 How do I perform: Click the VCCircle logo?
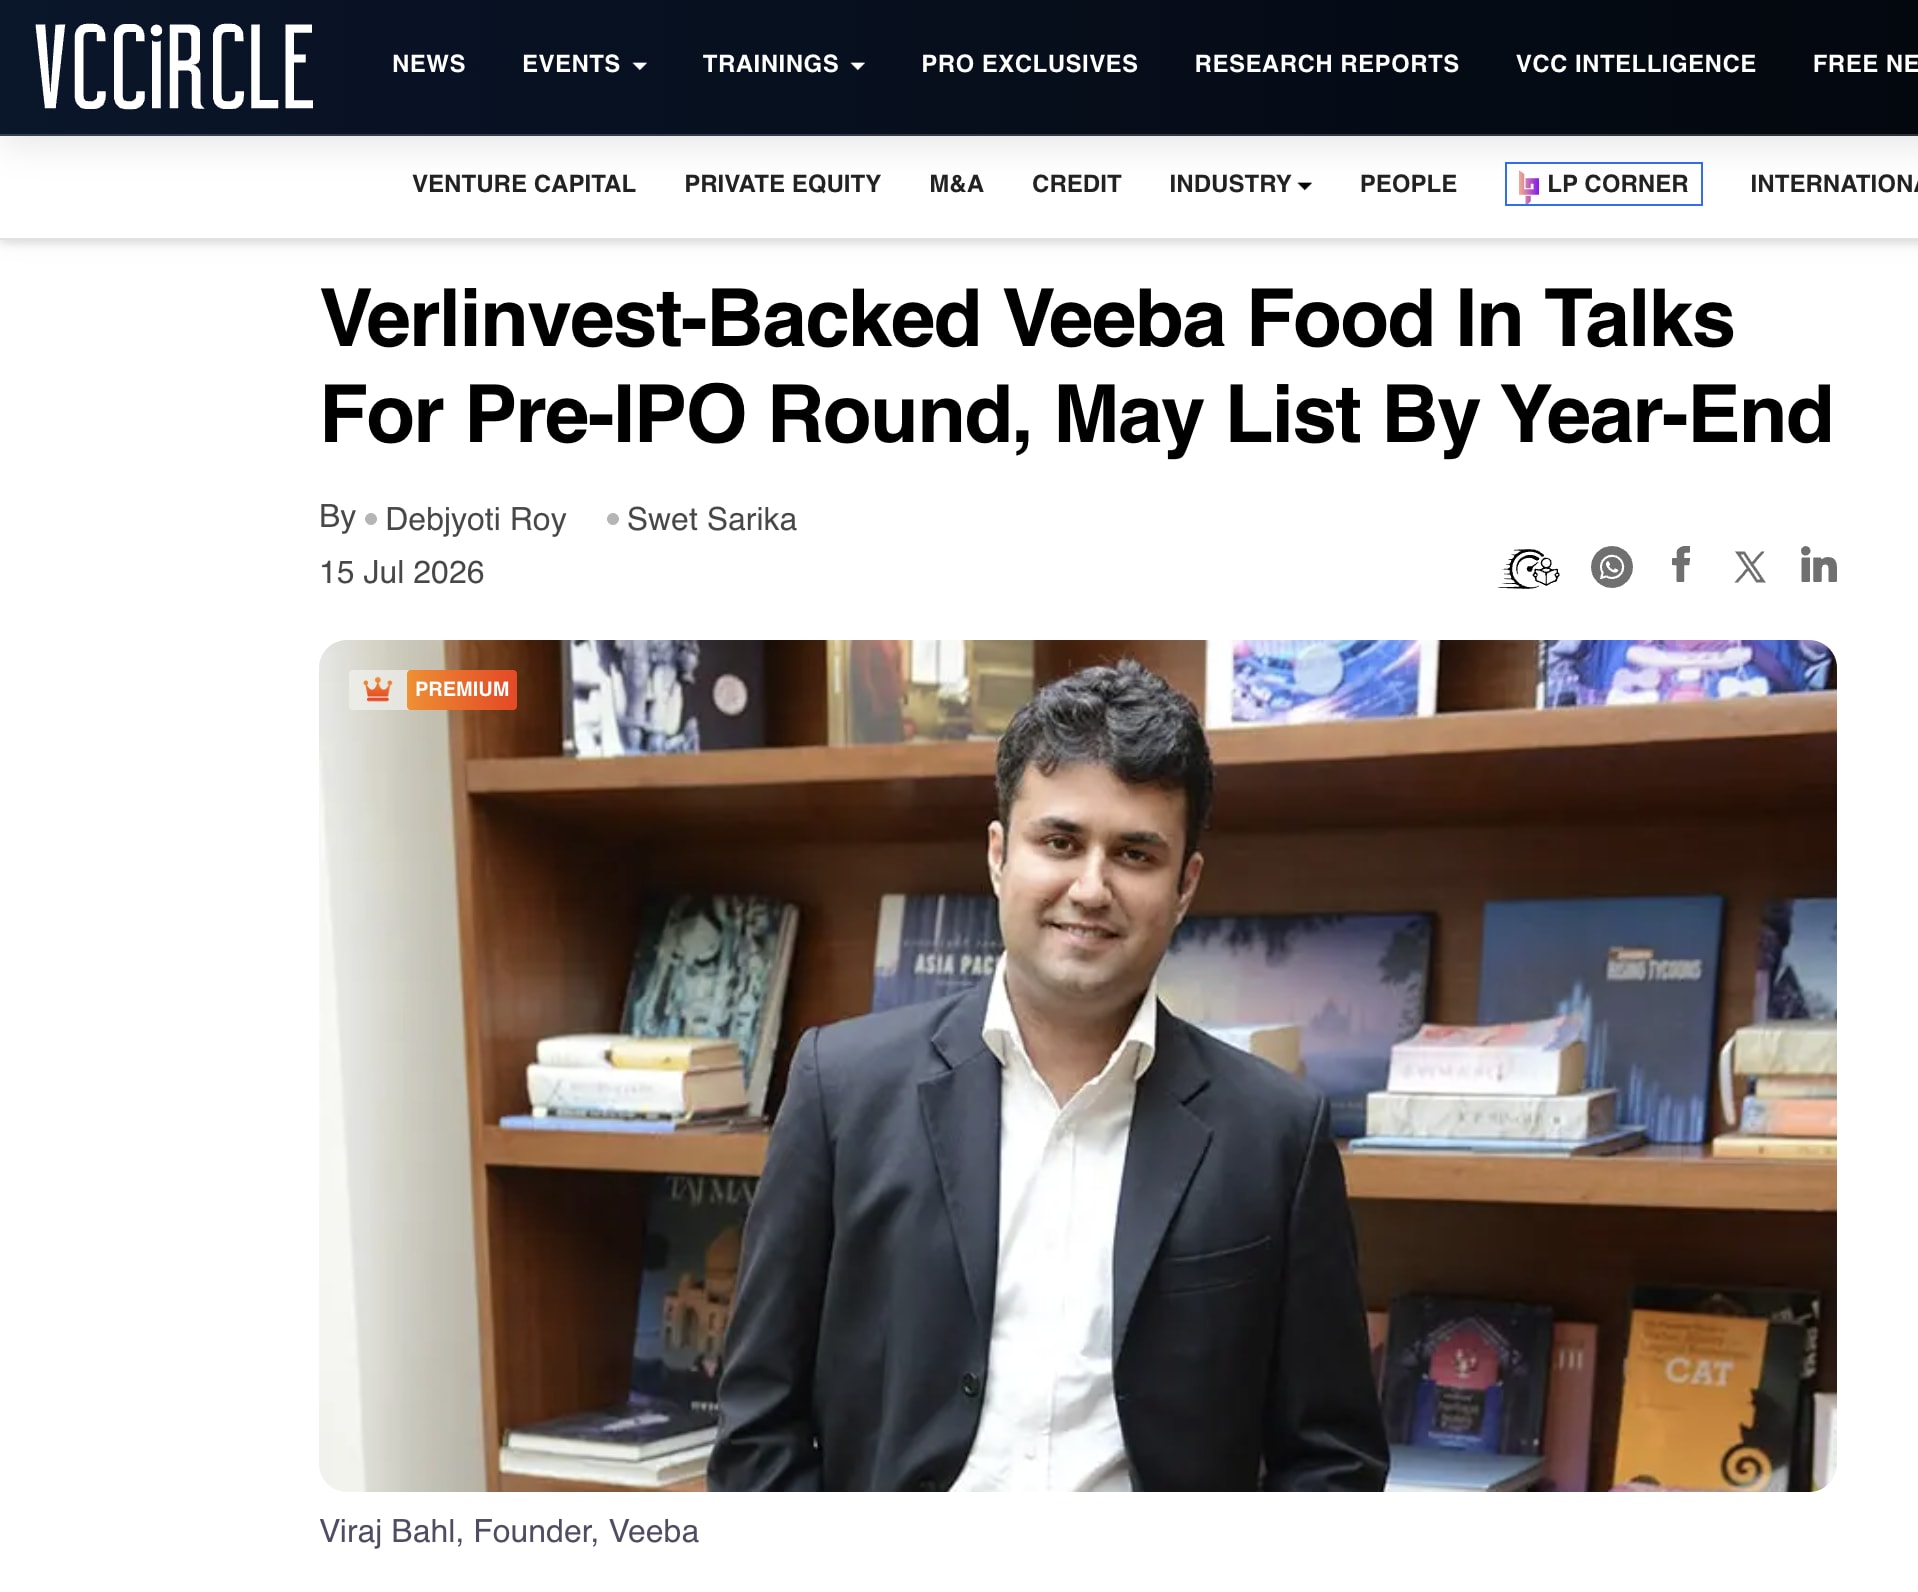(x=174, y=66)
